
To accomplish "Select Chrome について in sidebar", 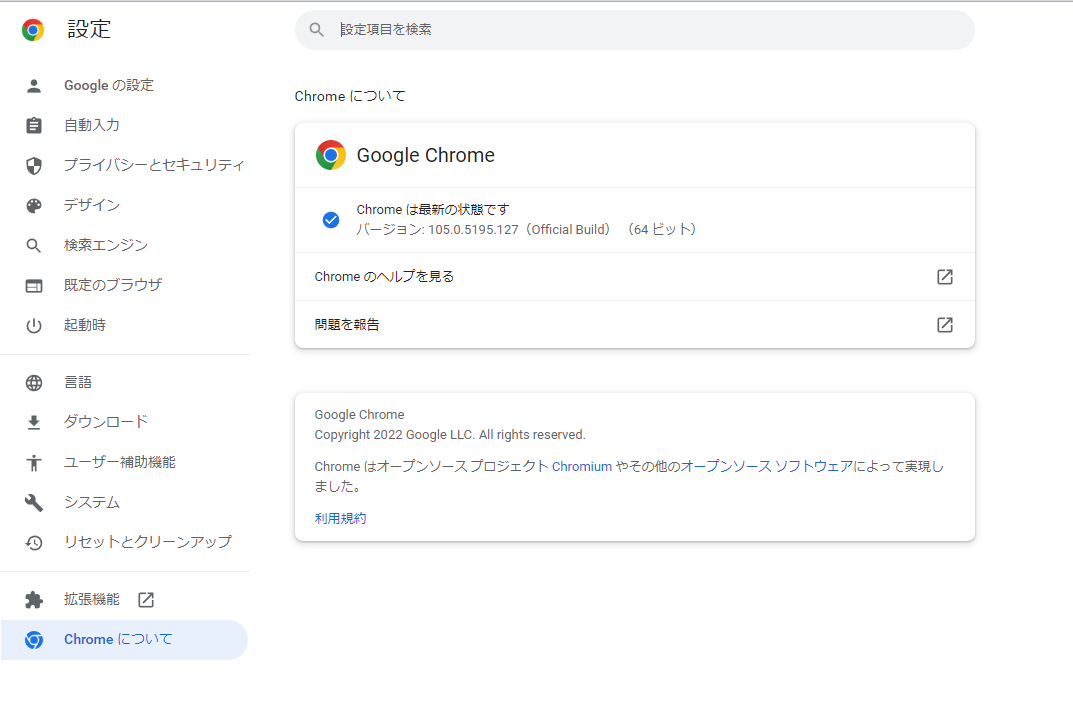I will click(x=125, y=640).
